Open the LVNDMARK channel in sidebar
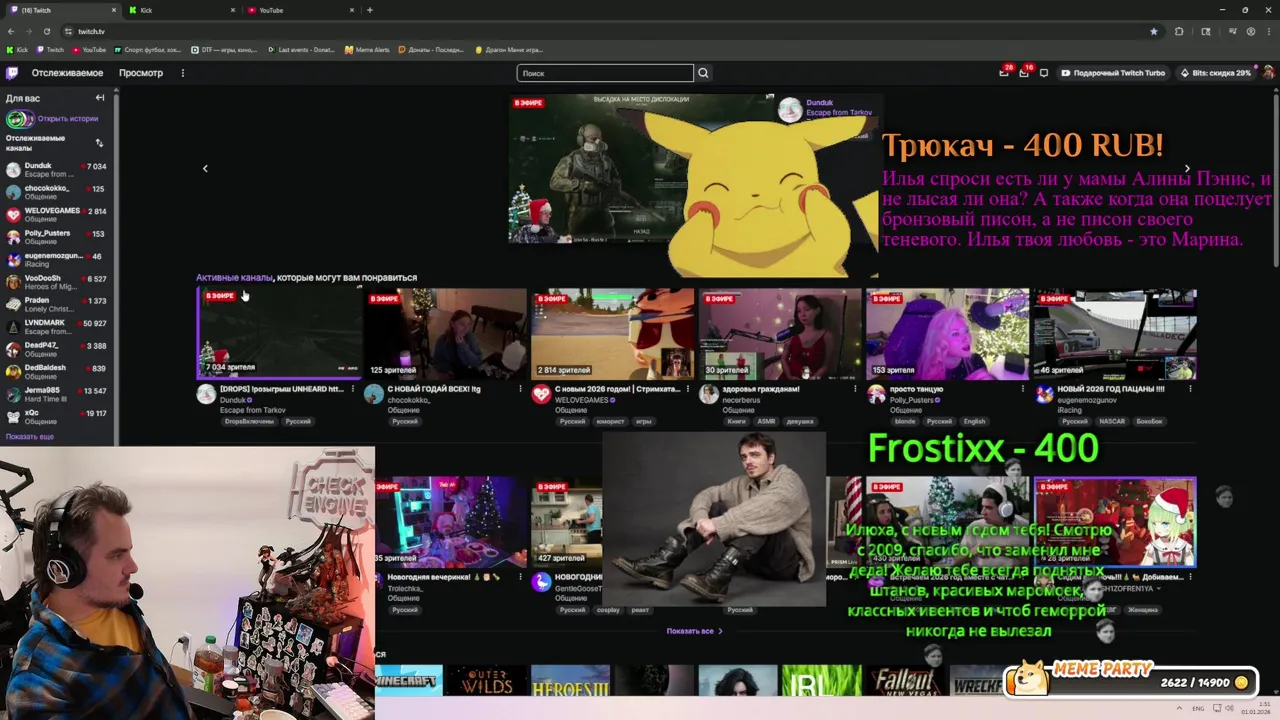Viewport: 1280px width, 720px height. pos(57,327)
